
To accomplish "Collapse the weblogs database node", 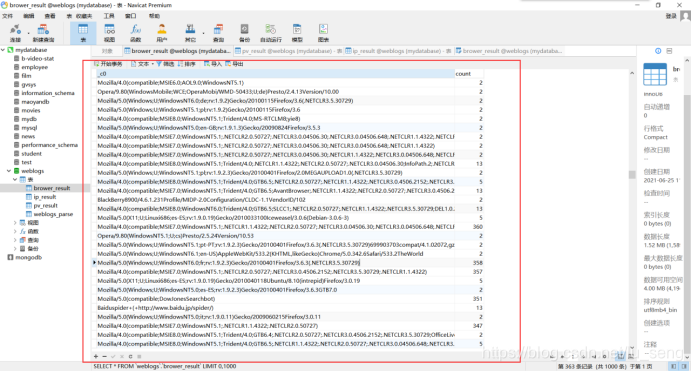I will pos(9,171).
